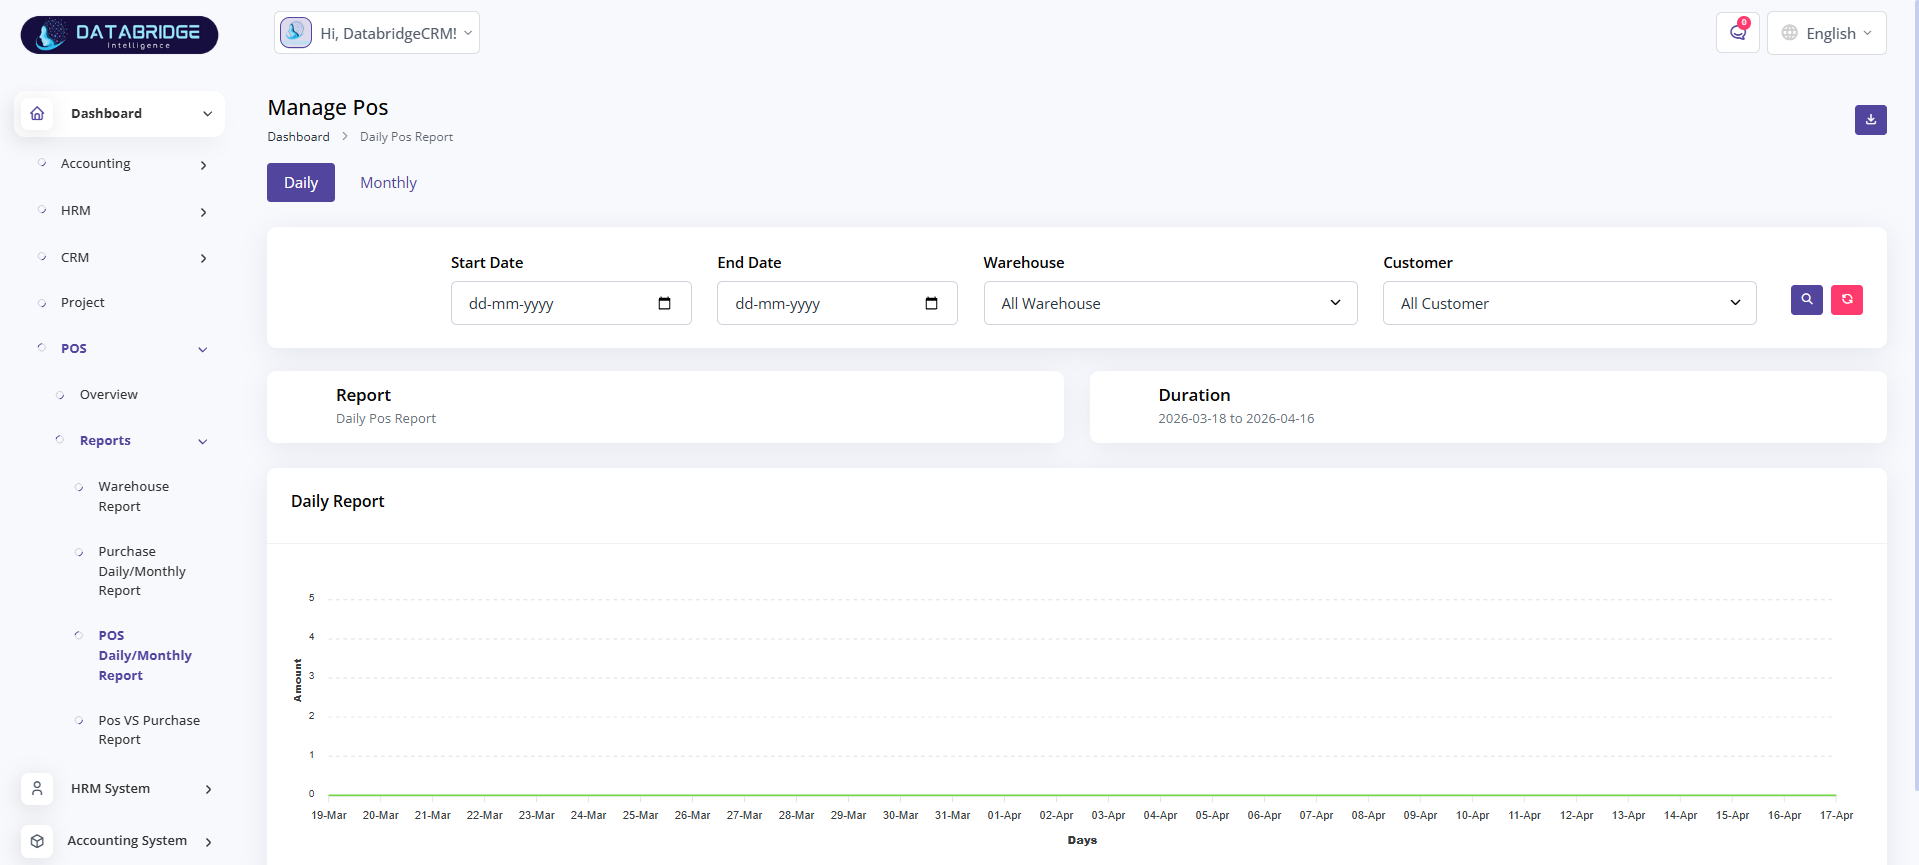Click the search filter button
This screenshot has width=1919, height=865.
1806,300
